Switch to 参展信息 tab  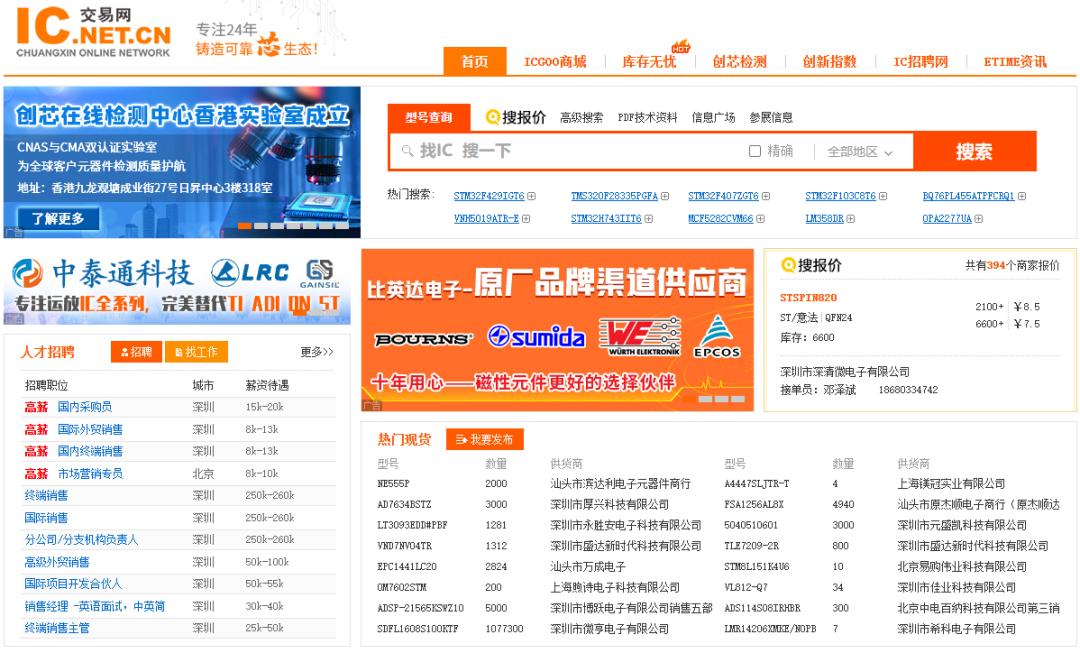[x=771, y=118]
